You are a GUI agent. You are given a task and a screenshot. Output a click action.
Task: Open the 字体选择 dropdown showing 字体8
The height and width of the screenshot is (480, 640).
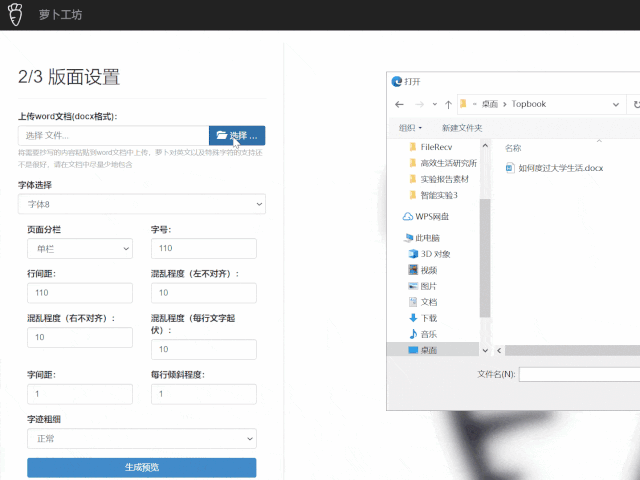[x=142, y=204]
